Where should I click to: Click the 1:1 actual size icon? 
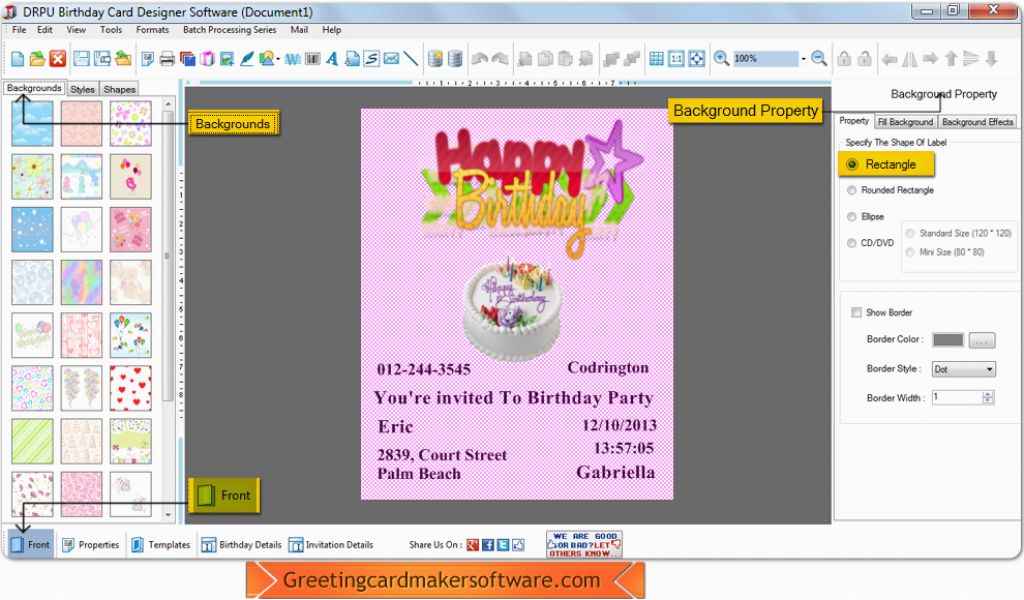click(677, 59)
